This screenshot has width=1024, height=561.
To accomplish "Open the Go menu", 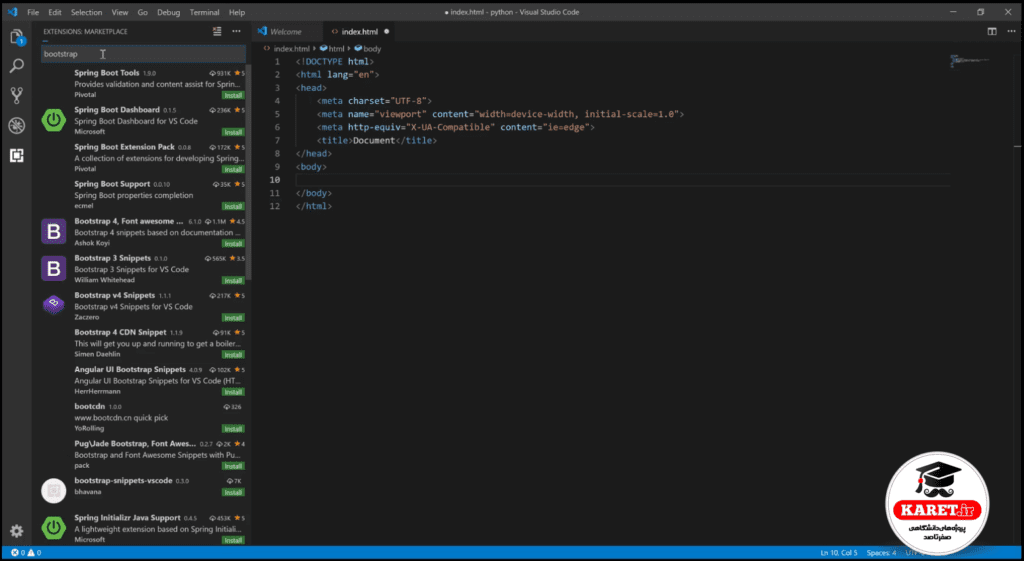I will 142,12.
